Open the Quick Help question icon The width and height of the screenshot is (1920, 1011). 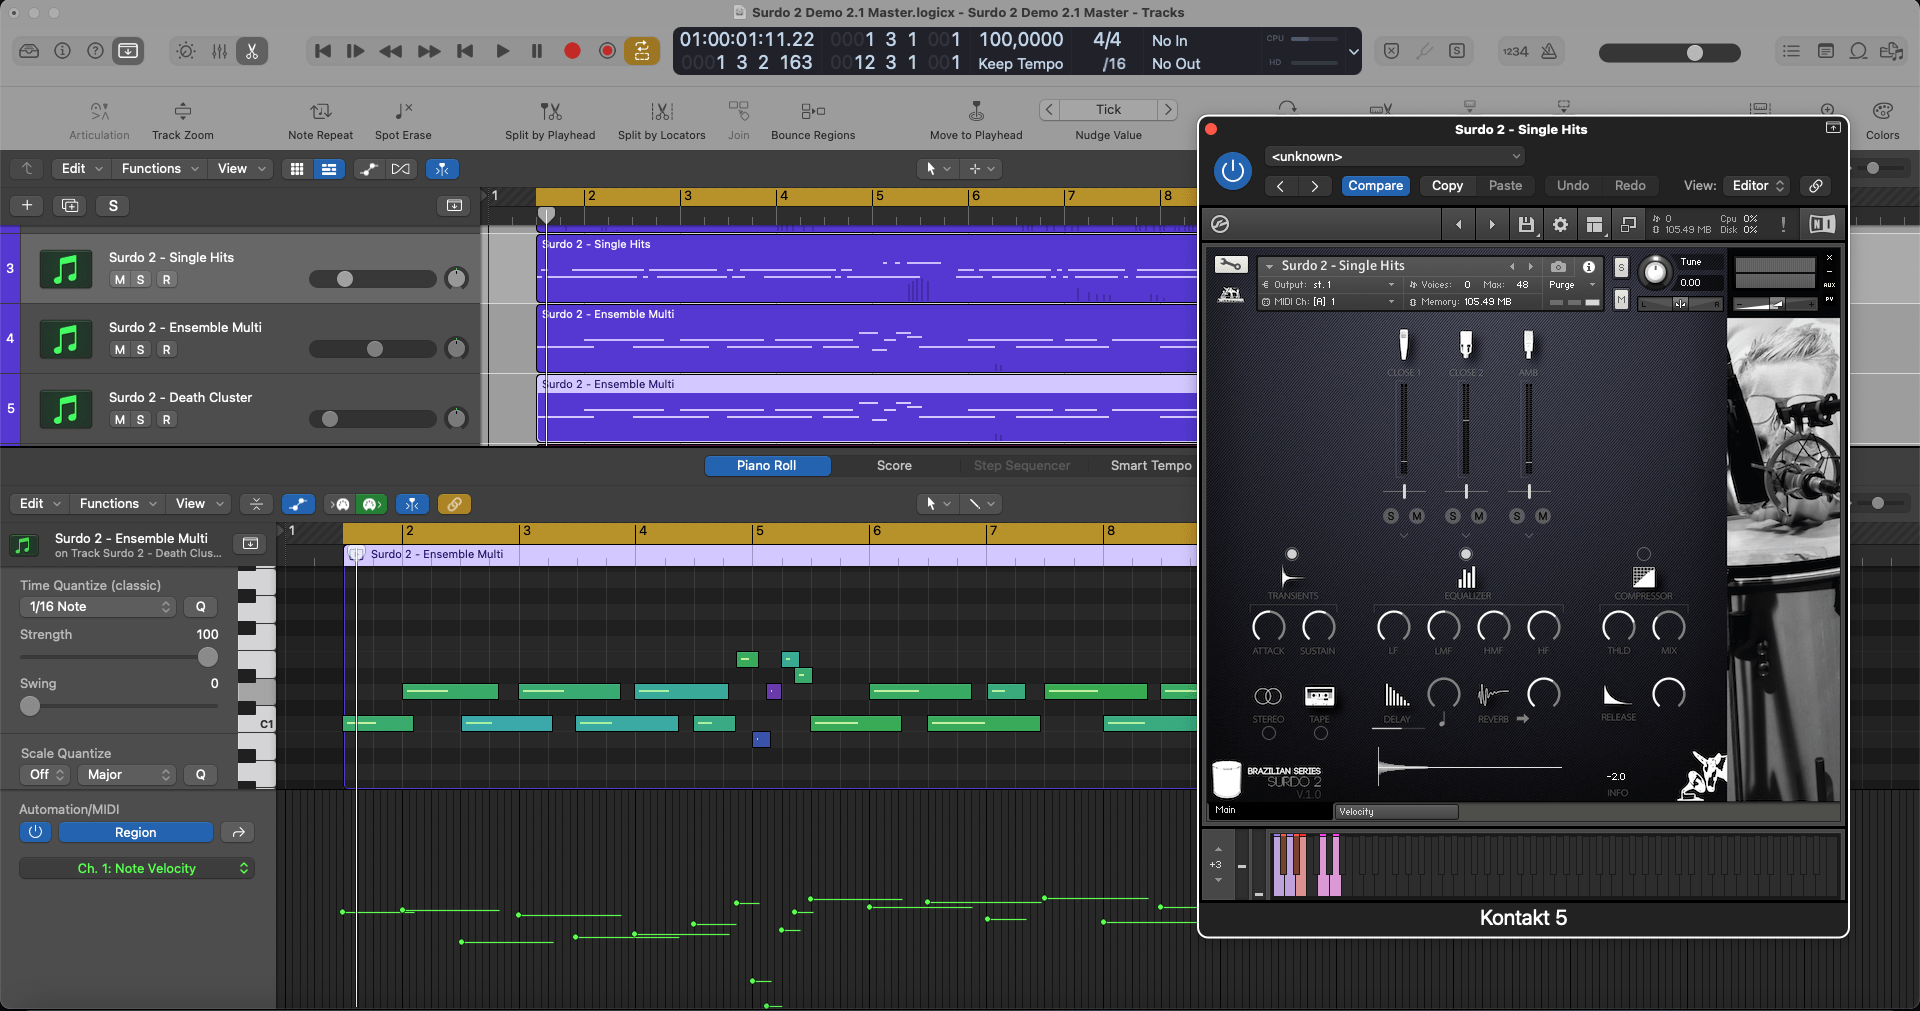coord(95,51)
